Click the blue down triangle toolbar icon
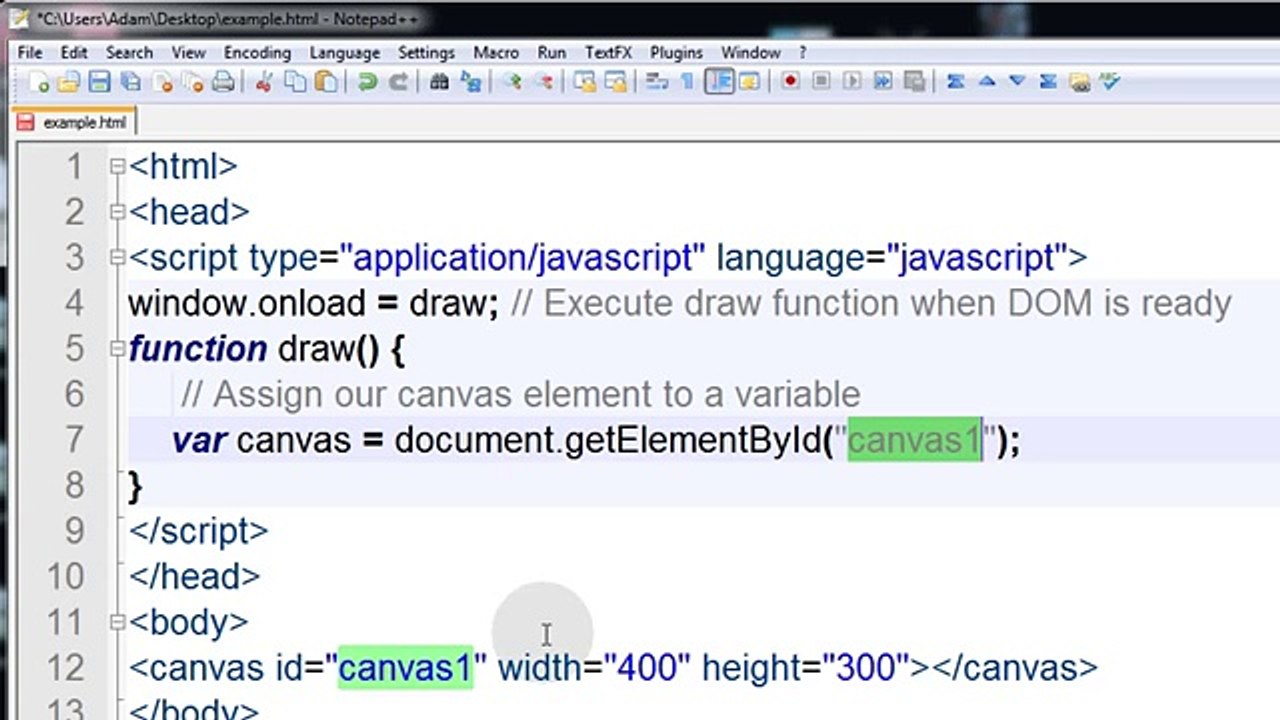The height and width of the screenshot is (720, 1280). [x=1017, y=82]
